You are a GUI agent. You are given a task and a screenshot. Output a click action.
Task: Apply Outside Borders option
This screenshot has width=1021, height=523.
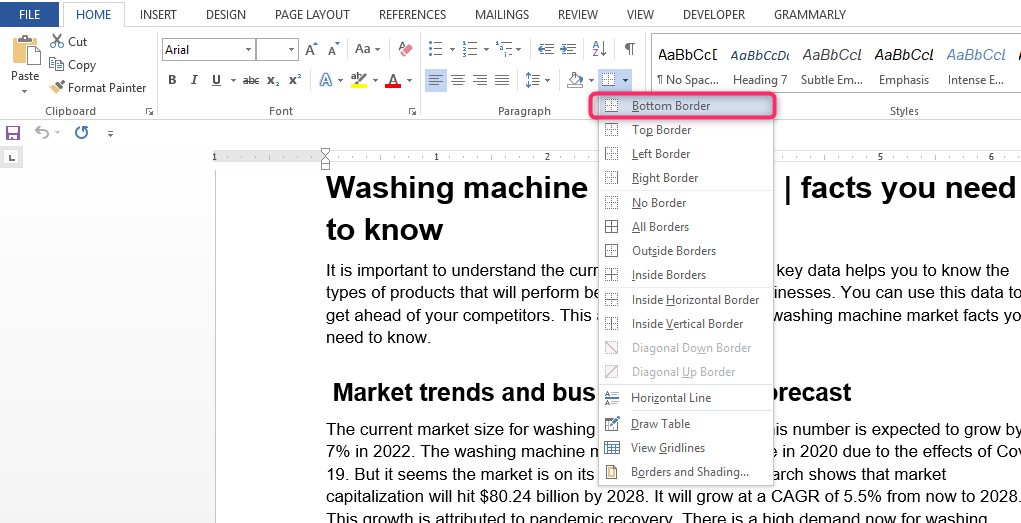point(686,251)
